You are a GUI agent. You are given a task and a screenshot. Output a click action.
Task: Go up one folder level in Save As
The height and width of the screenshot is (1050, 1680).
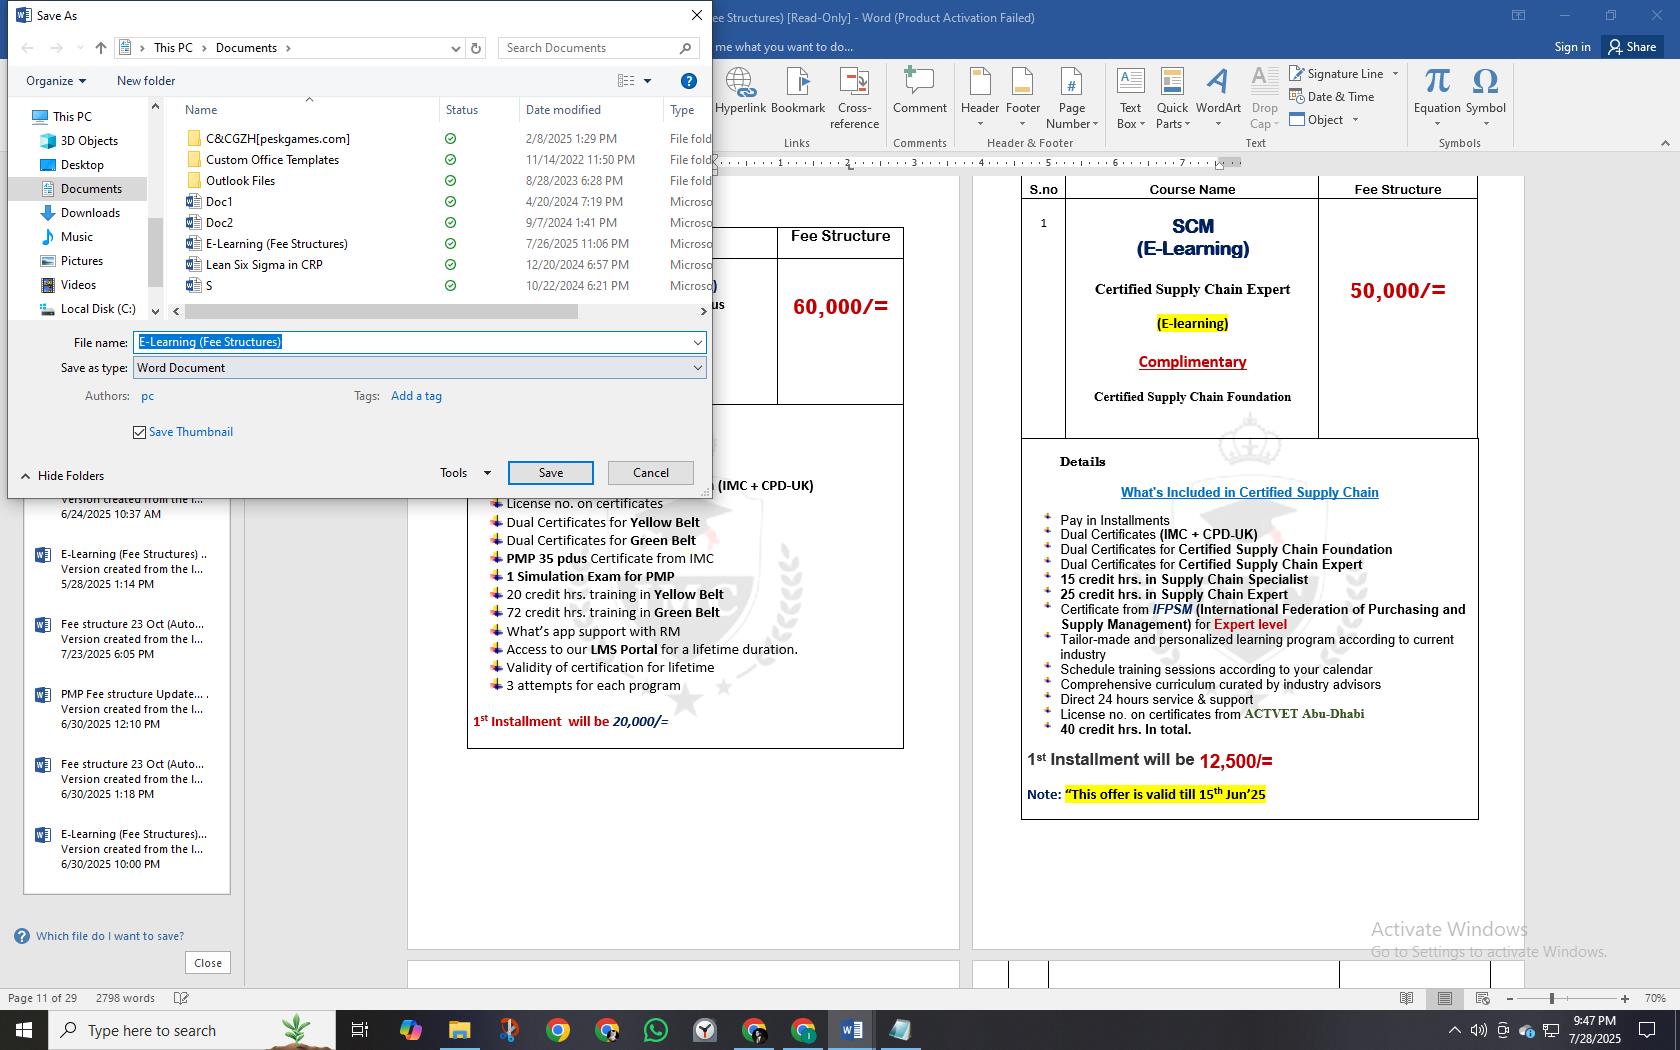pos(100,48)
